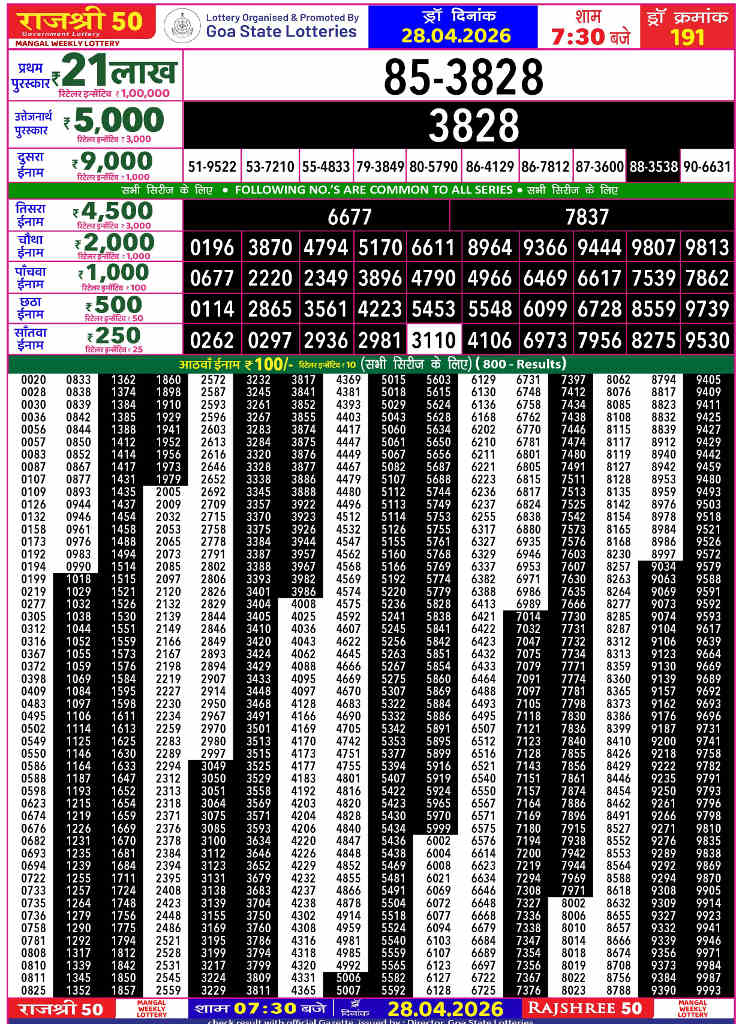Viewport: 739px width, 1024px height.
Task: Click the sixth prize amount ₹500
Action: [114, 305]
